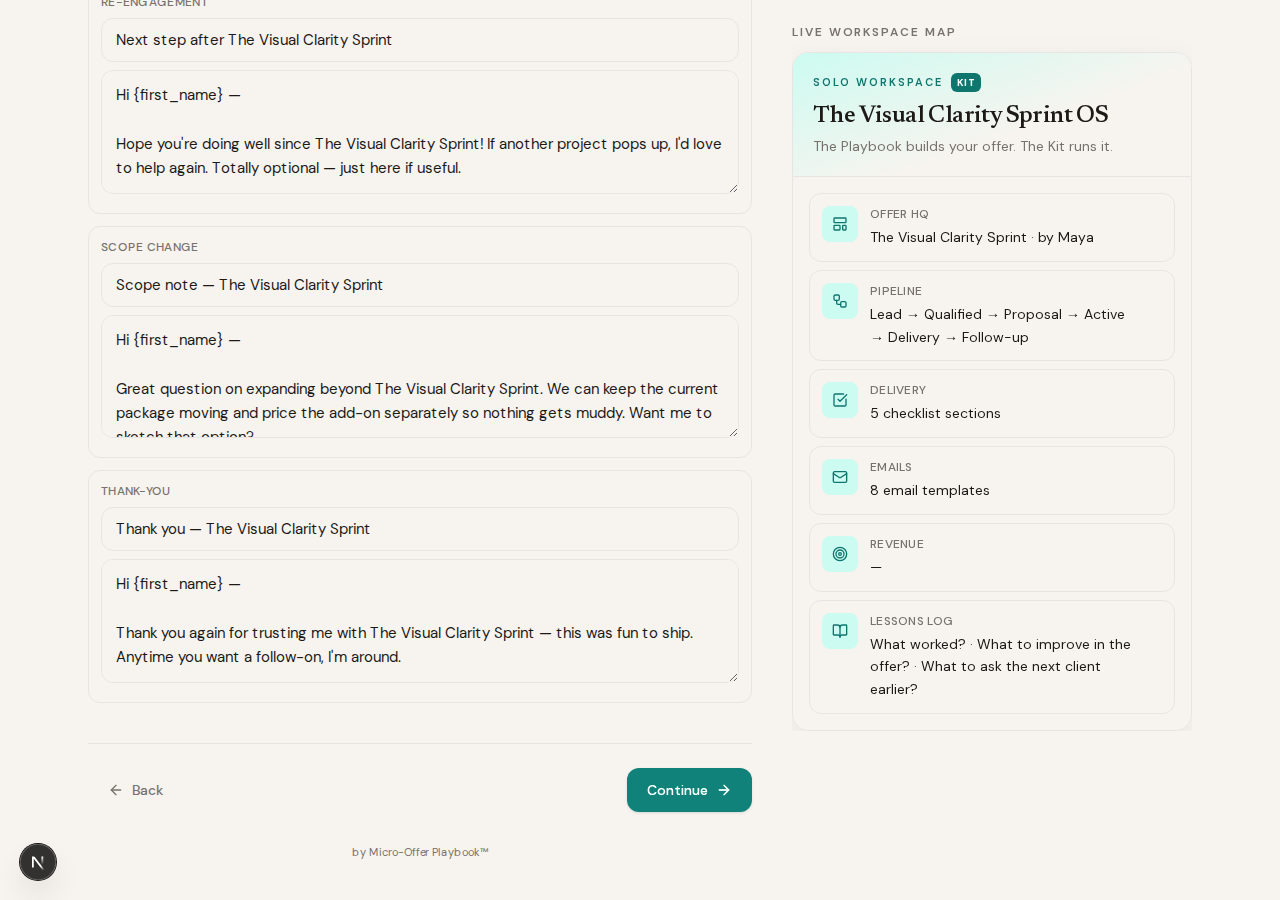Click '8 email templates' text
Image resolution: width=1280 pixels, height=900 pixels.
(930, 490)
